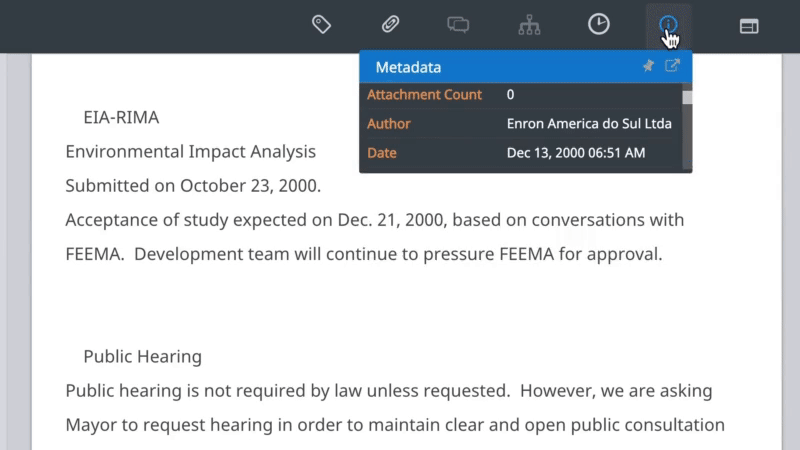Viewport: 800px width, 450px height.
Task: Pin the Metadata popup
Action: pos(648,66)
